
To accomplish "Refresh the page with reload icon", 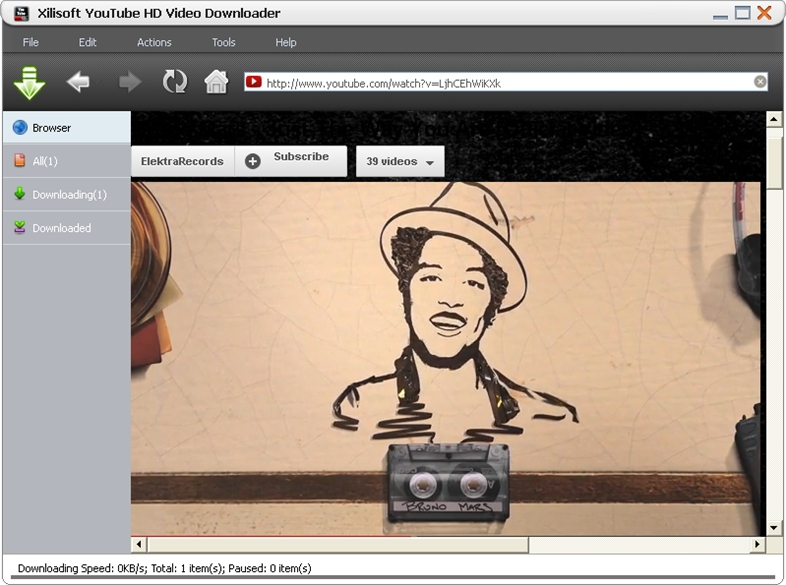I will coord(175,82).
